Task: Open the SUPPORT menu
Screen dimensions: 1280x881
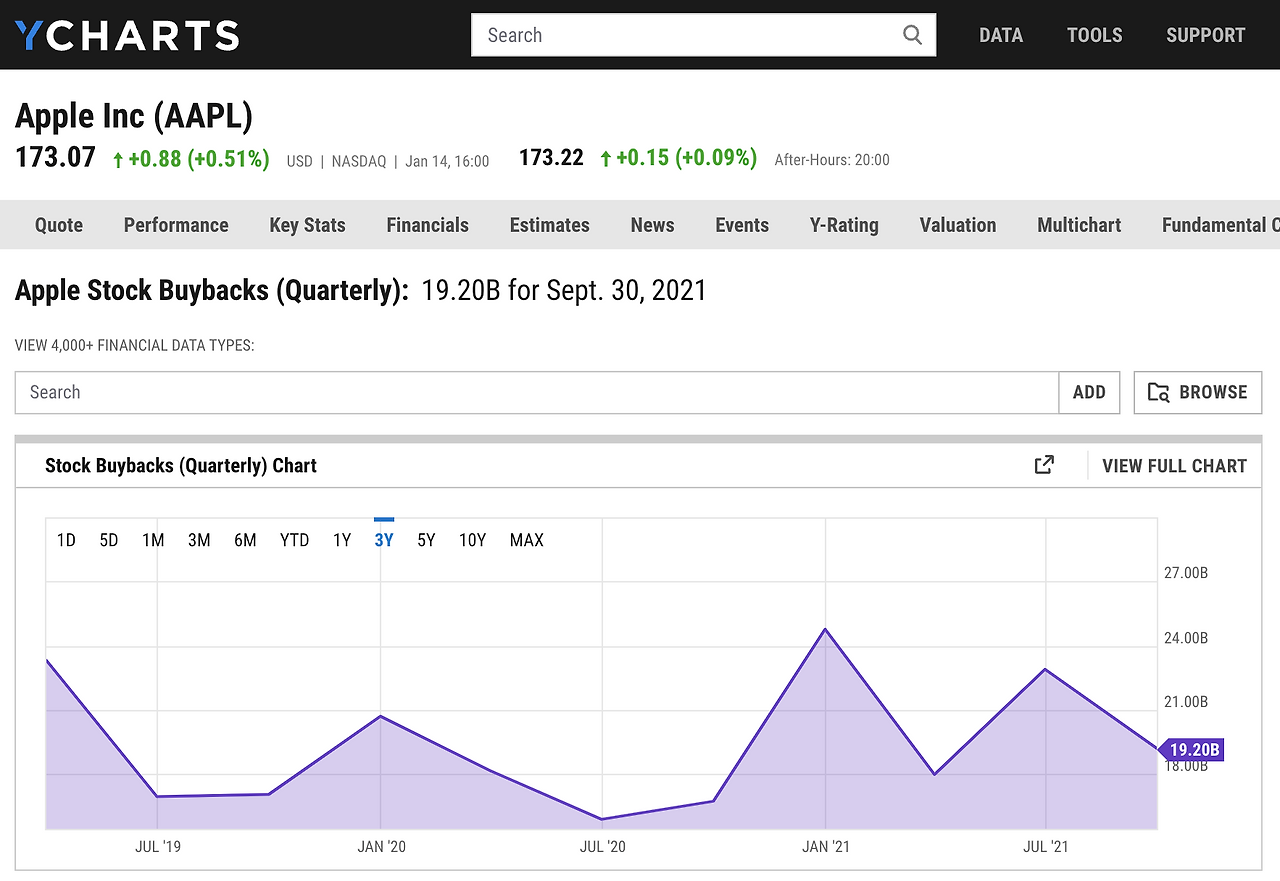Action: (1206, 35)
